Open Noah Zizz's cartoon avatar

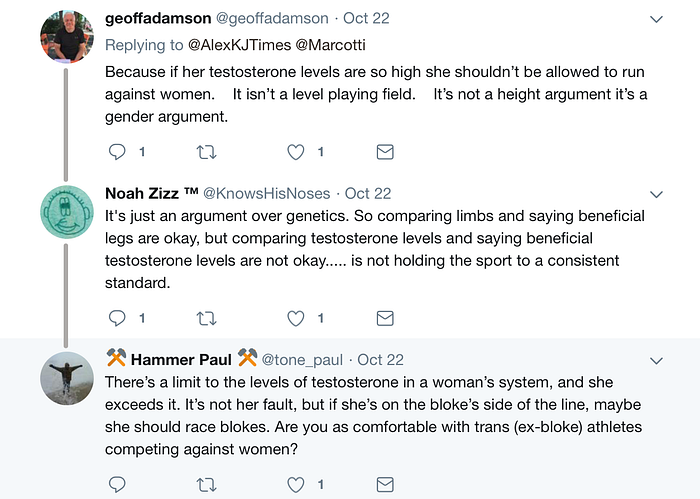[x=67, y=212]
